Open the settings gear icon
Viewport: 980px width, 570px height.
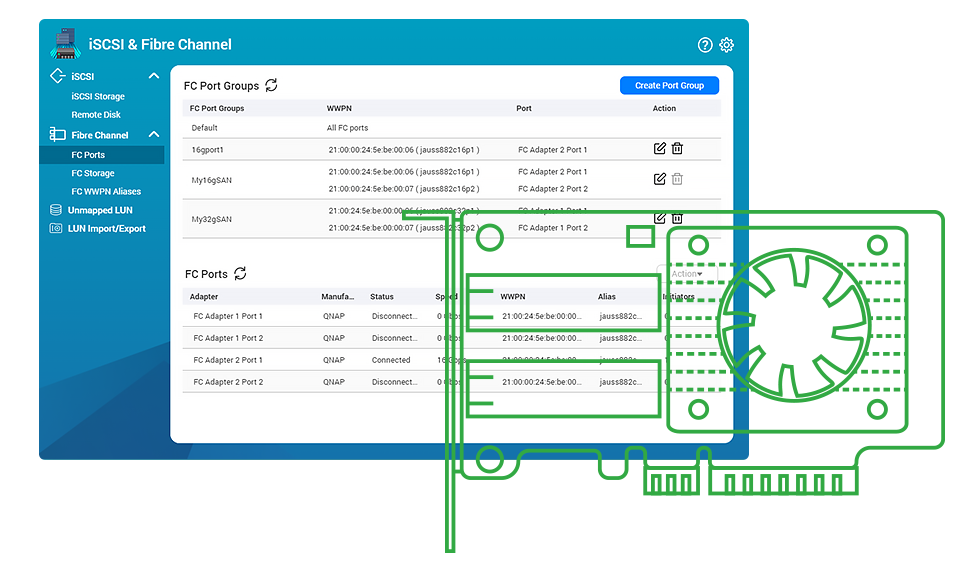pos(727,45)
